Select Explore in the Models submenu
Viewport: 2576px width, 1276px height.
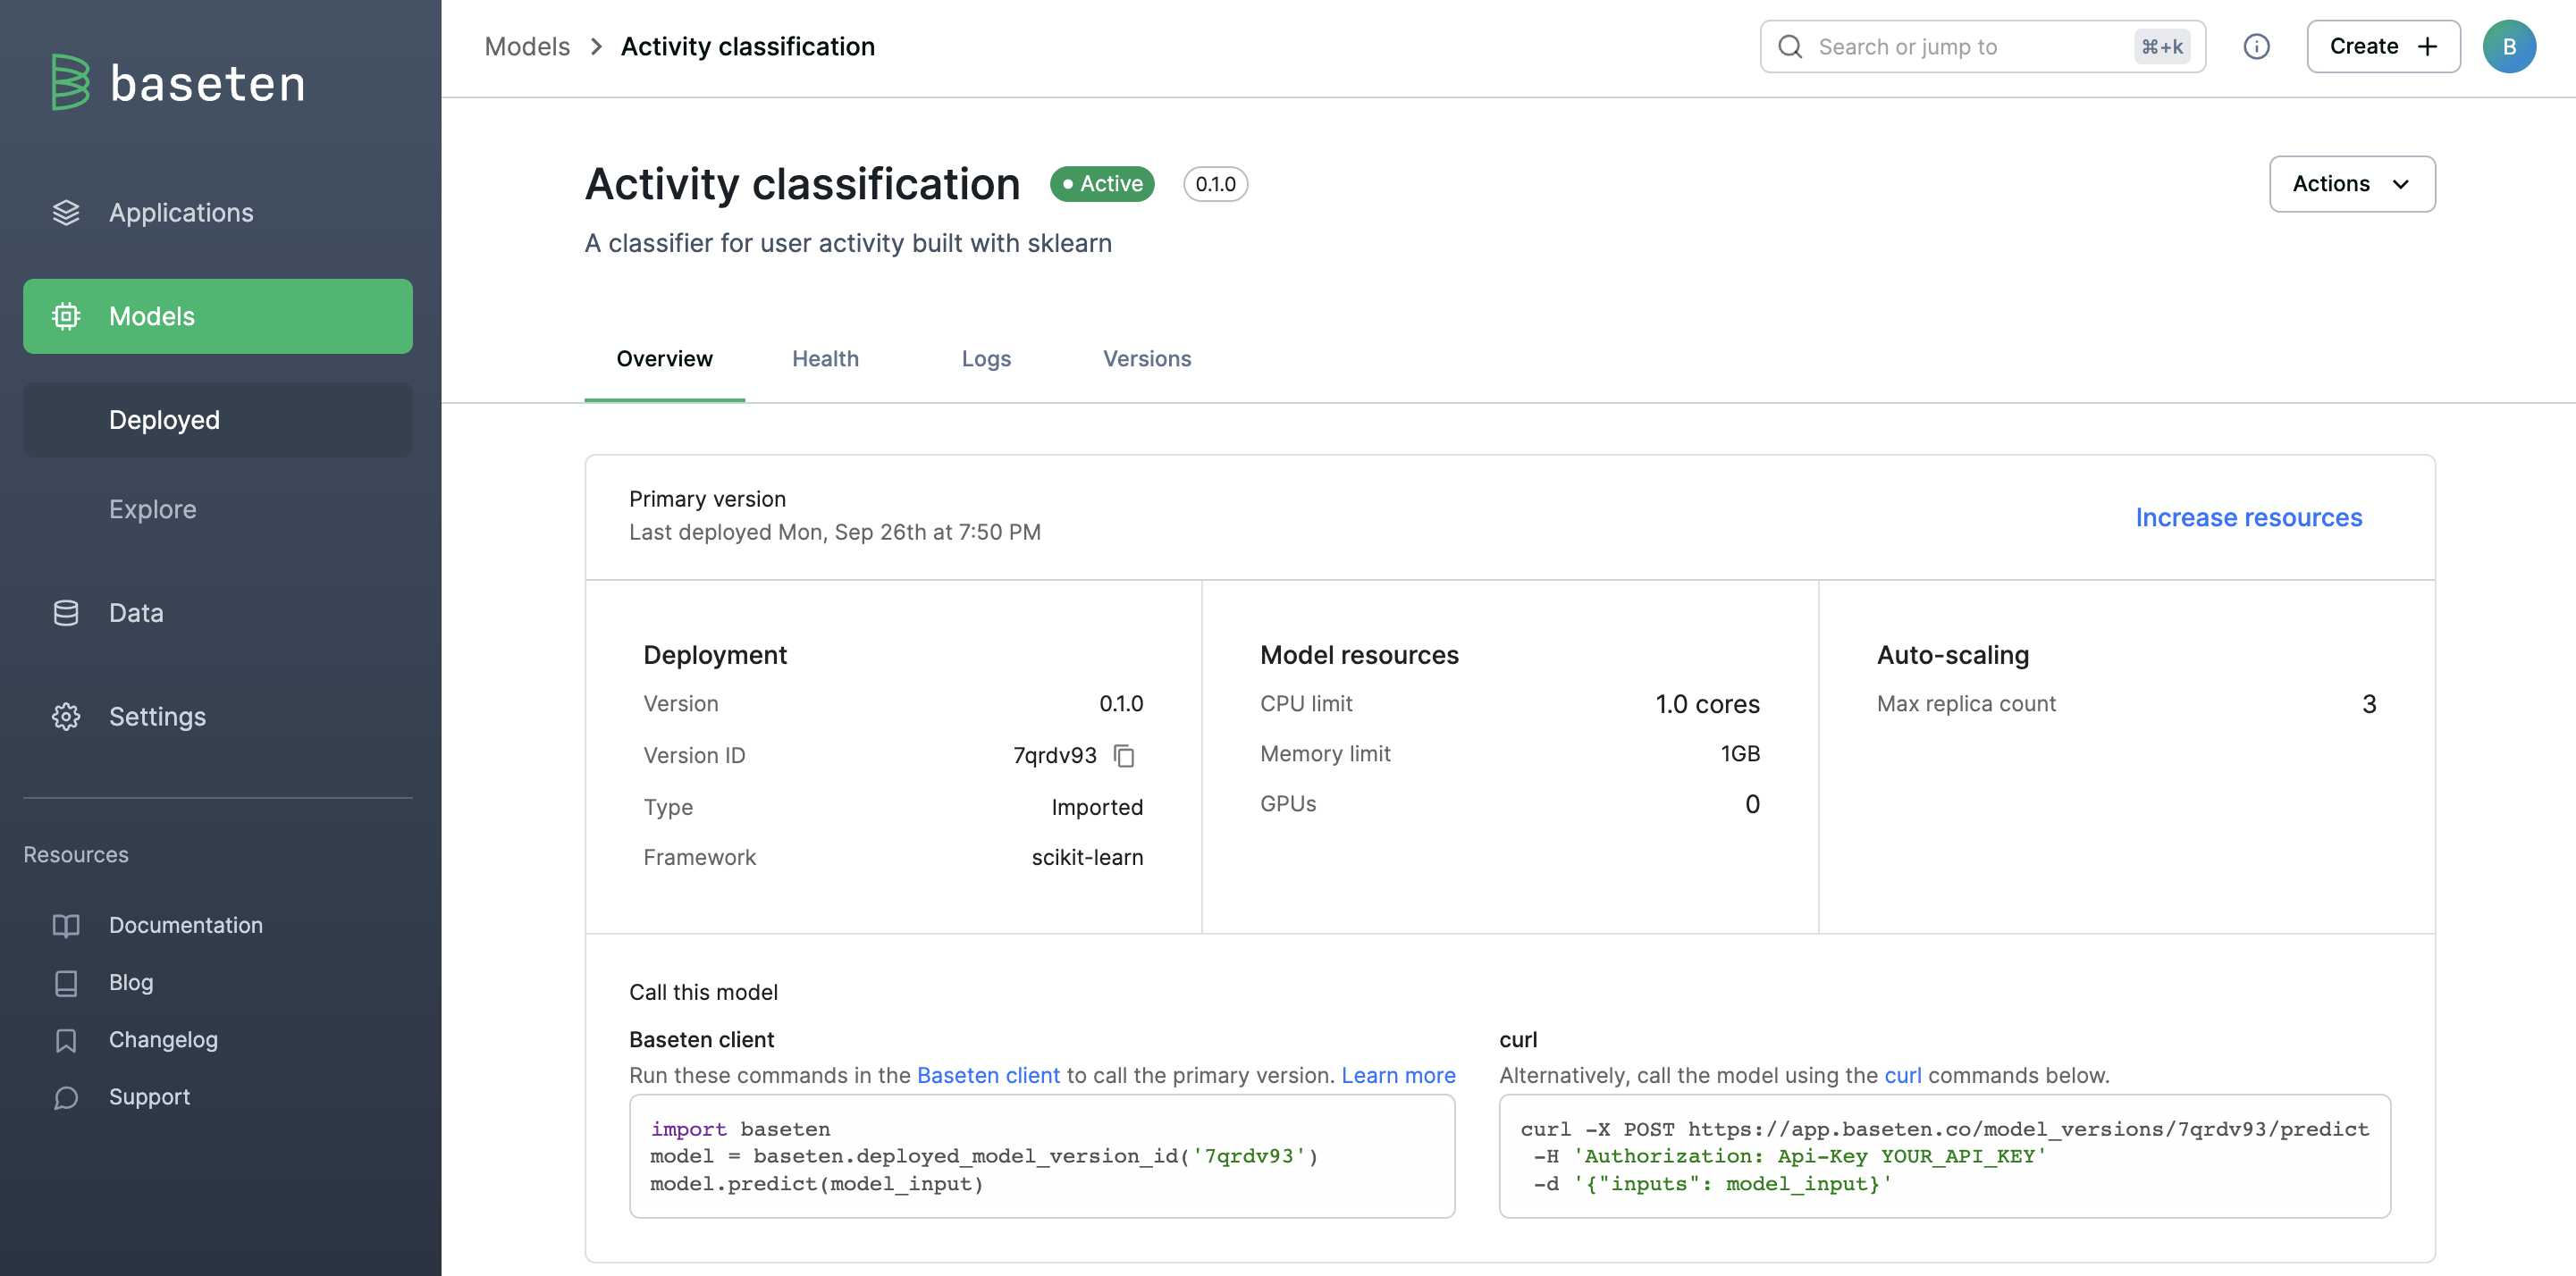coord(153,510)
